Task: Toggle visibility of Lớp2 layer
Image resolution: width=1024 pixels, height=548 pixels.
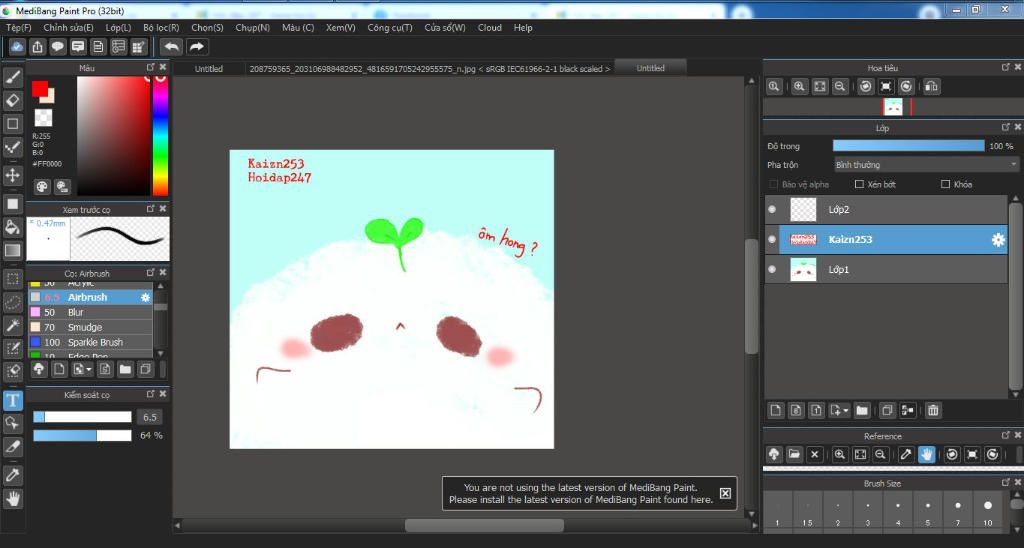Action: [773, 210]
